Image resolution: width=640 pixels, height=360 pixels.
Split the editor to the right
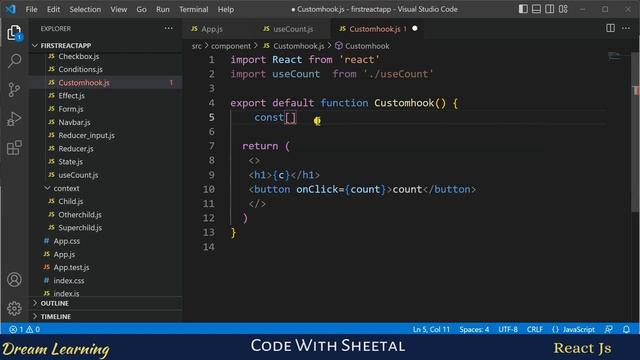coord(610,28)
